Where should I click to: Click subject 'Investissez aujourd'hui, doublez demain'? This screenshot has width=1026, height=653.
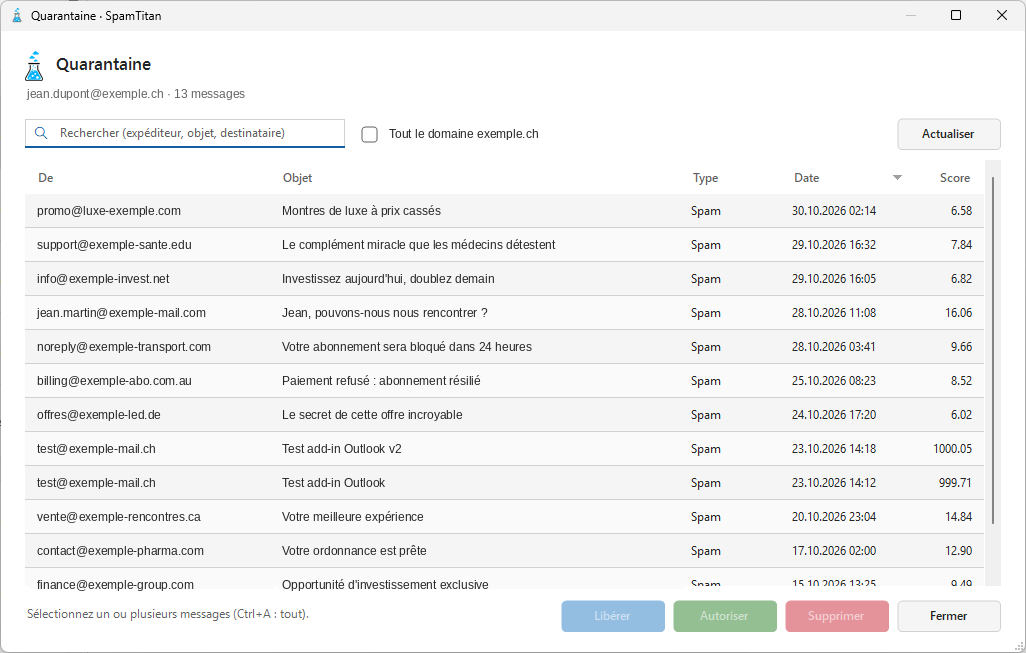click(388, 279)
